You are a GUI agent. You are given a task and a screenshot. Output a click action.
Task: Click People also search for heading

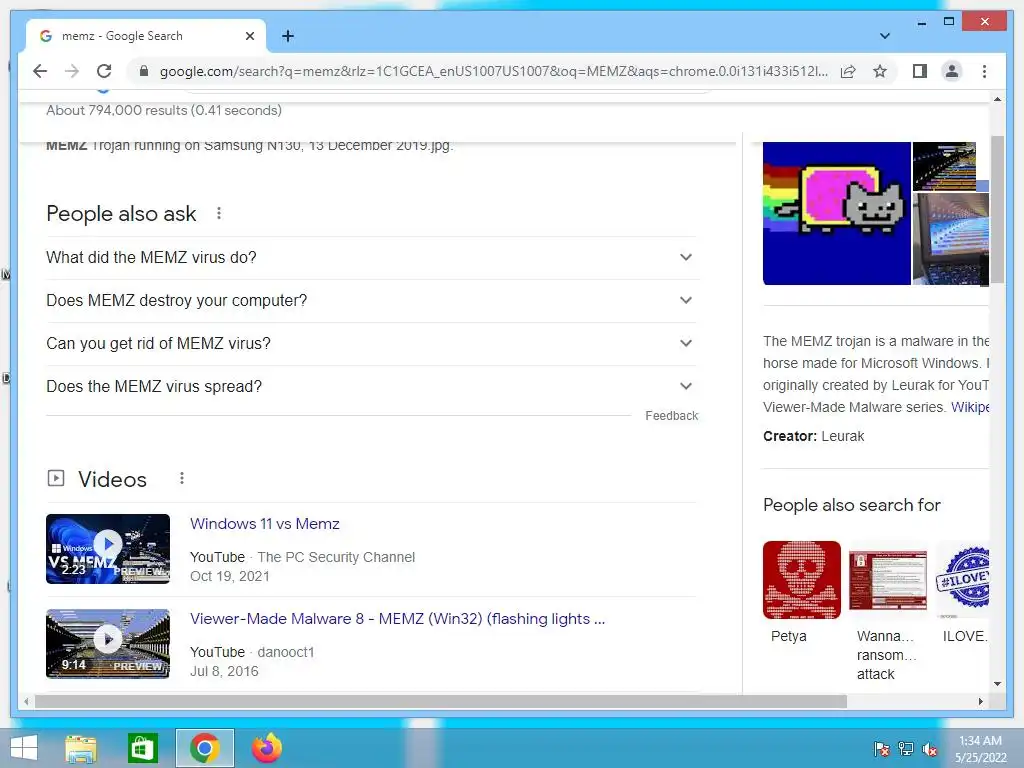852,505
